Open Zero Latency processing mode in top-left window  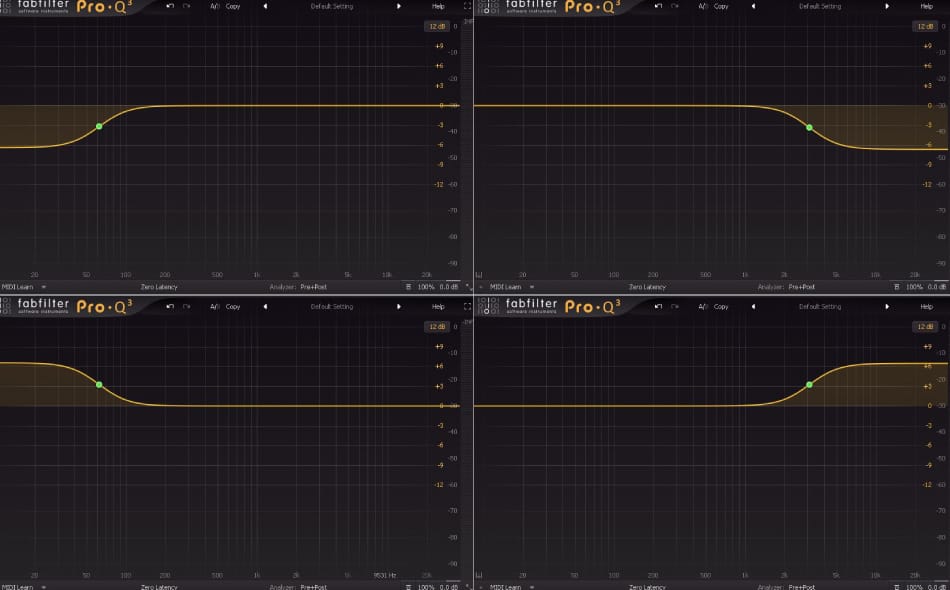coord(159,287)
